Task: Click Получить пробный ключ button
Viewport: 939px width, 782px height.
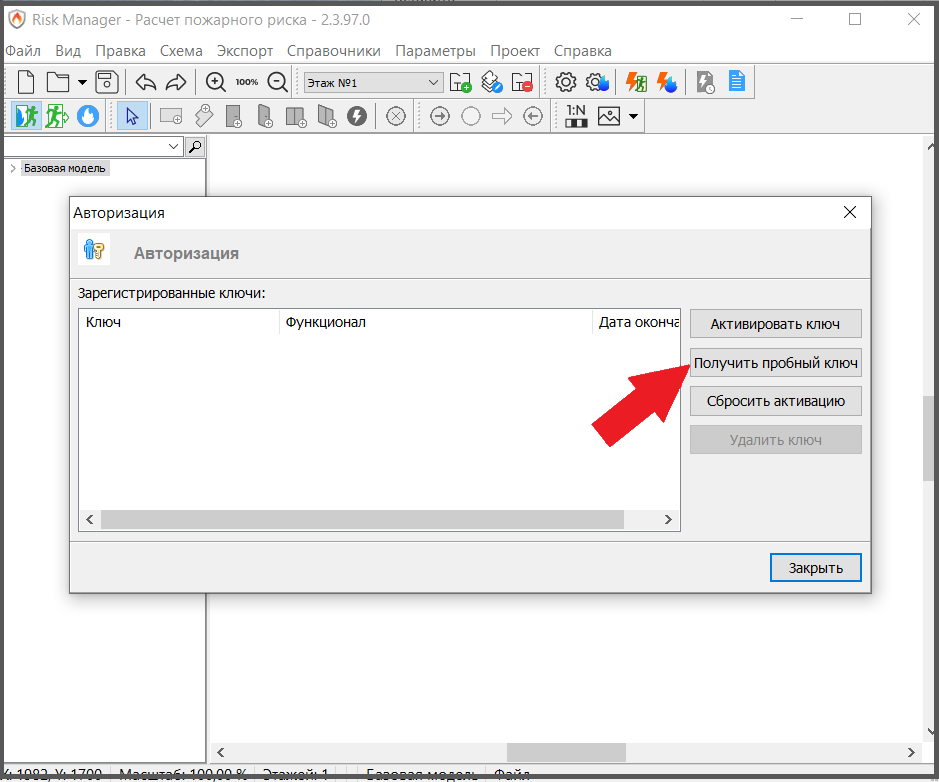Action: tap(776, 363)
